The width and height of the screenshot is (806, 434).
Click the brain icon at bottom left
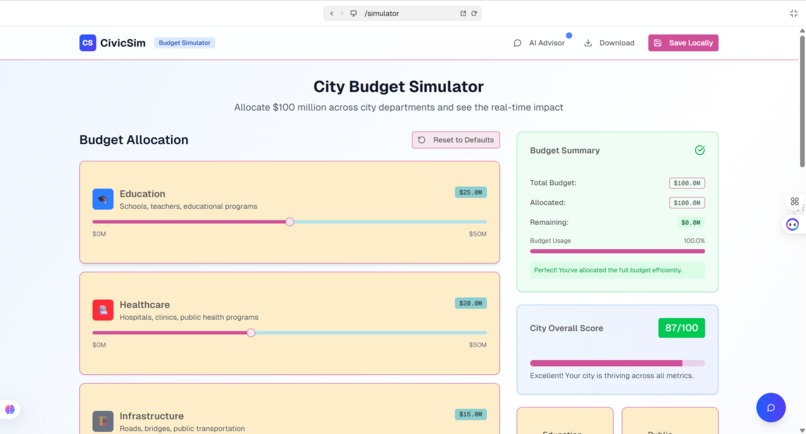pos(10,409)
